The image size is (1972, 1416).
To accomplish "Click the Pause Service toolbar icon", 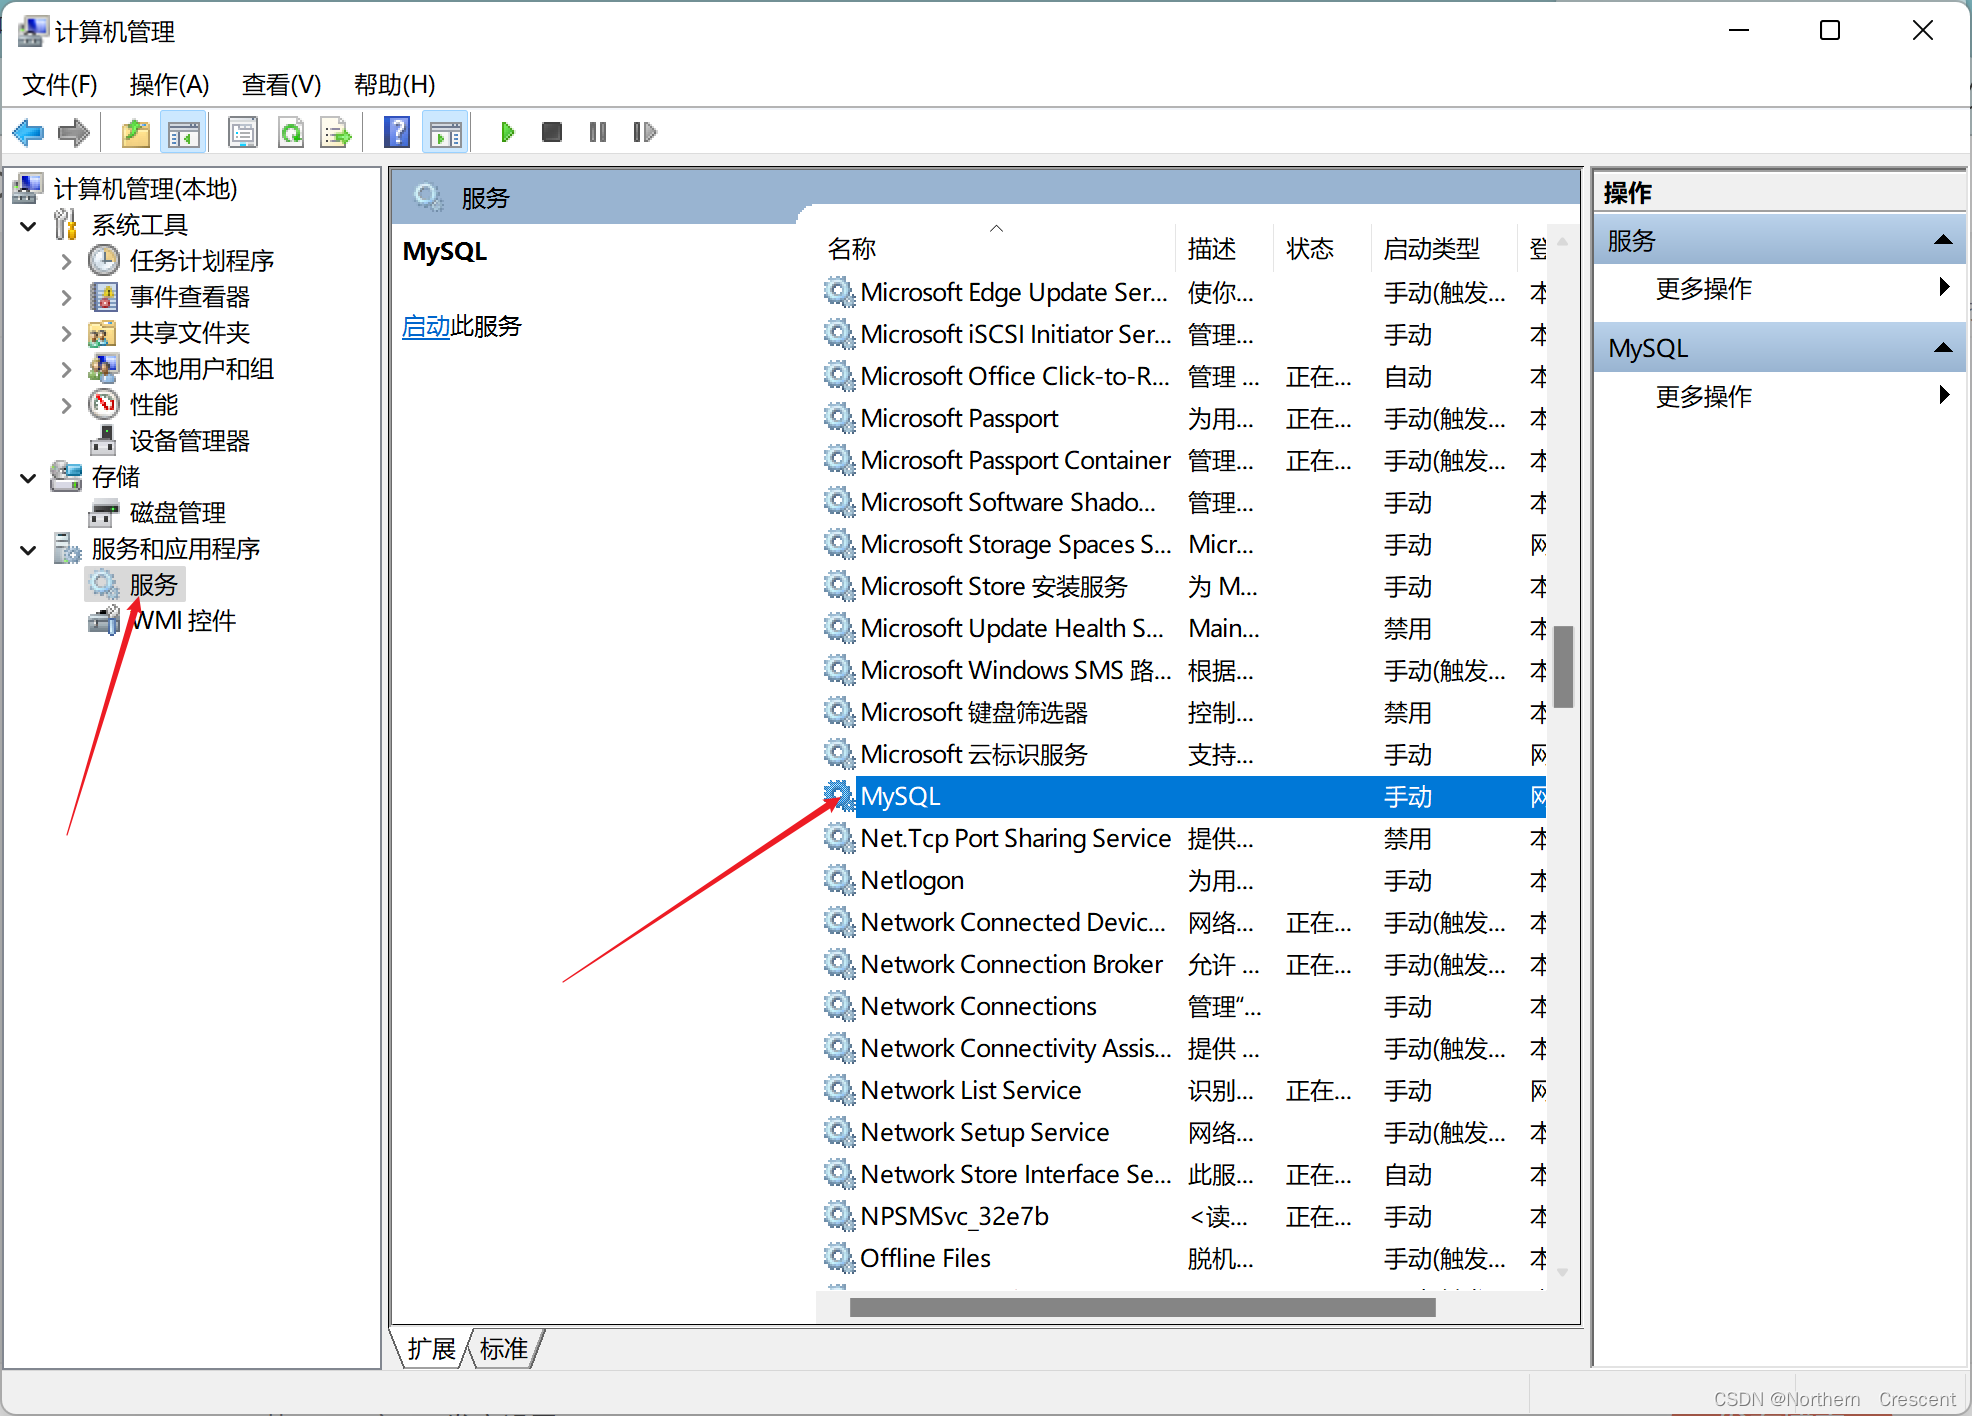I will click(x=598, y=132).
